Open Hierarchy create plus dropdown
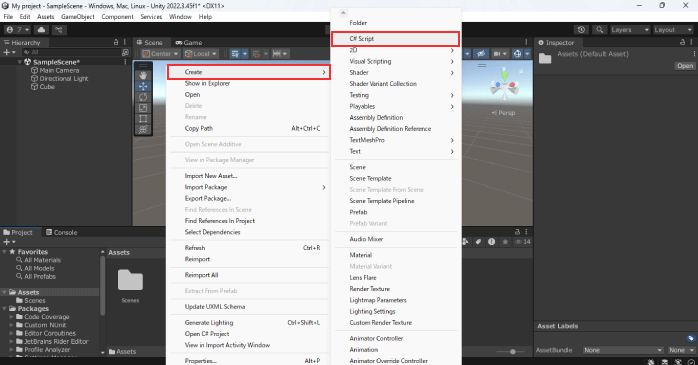This screenshot has width=698, height=365. (x=9, y=52)
